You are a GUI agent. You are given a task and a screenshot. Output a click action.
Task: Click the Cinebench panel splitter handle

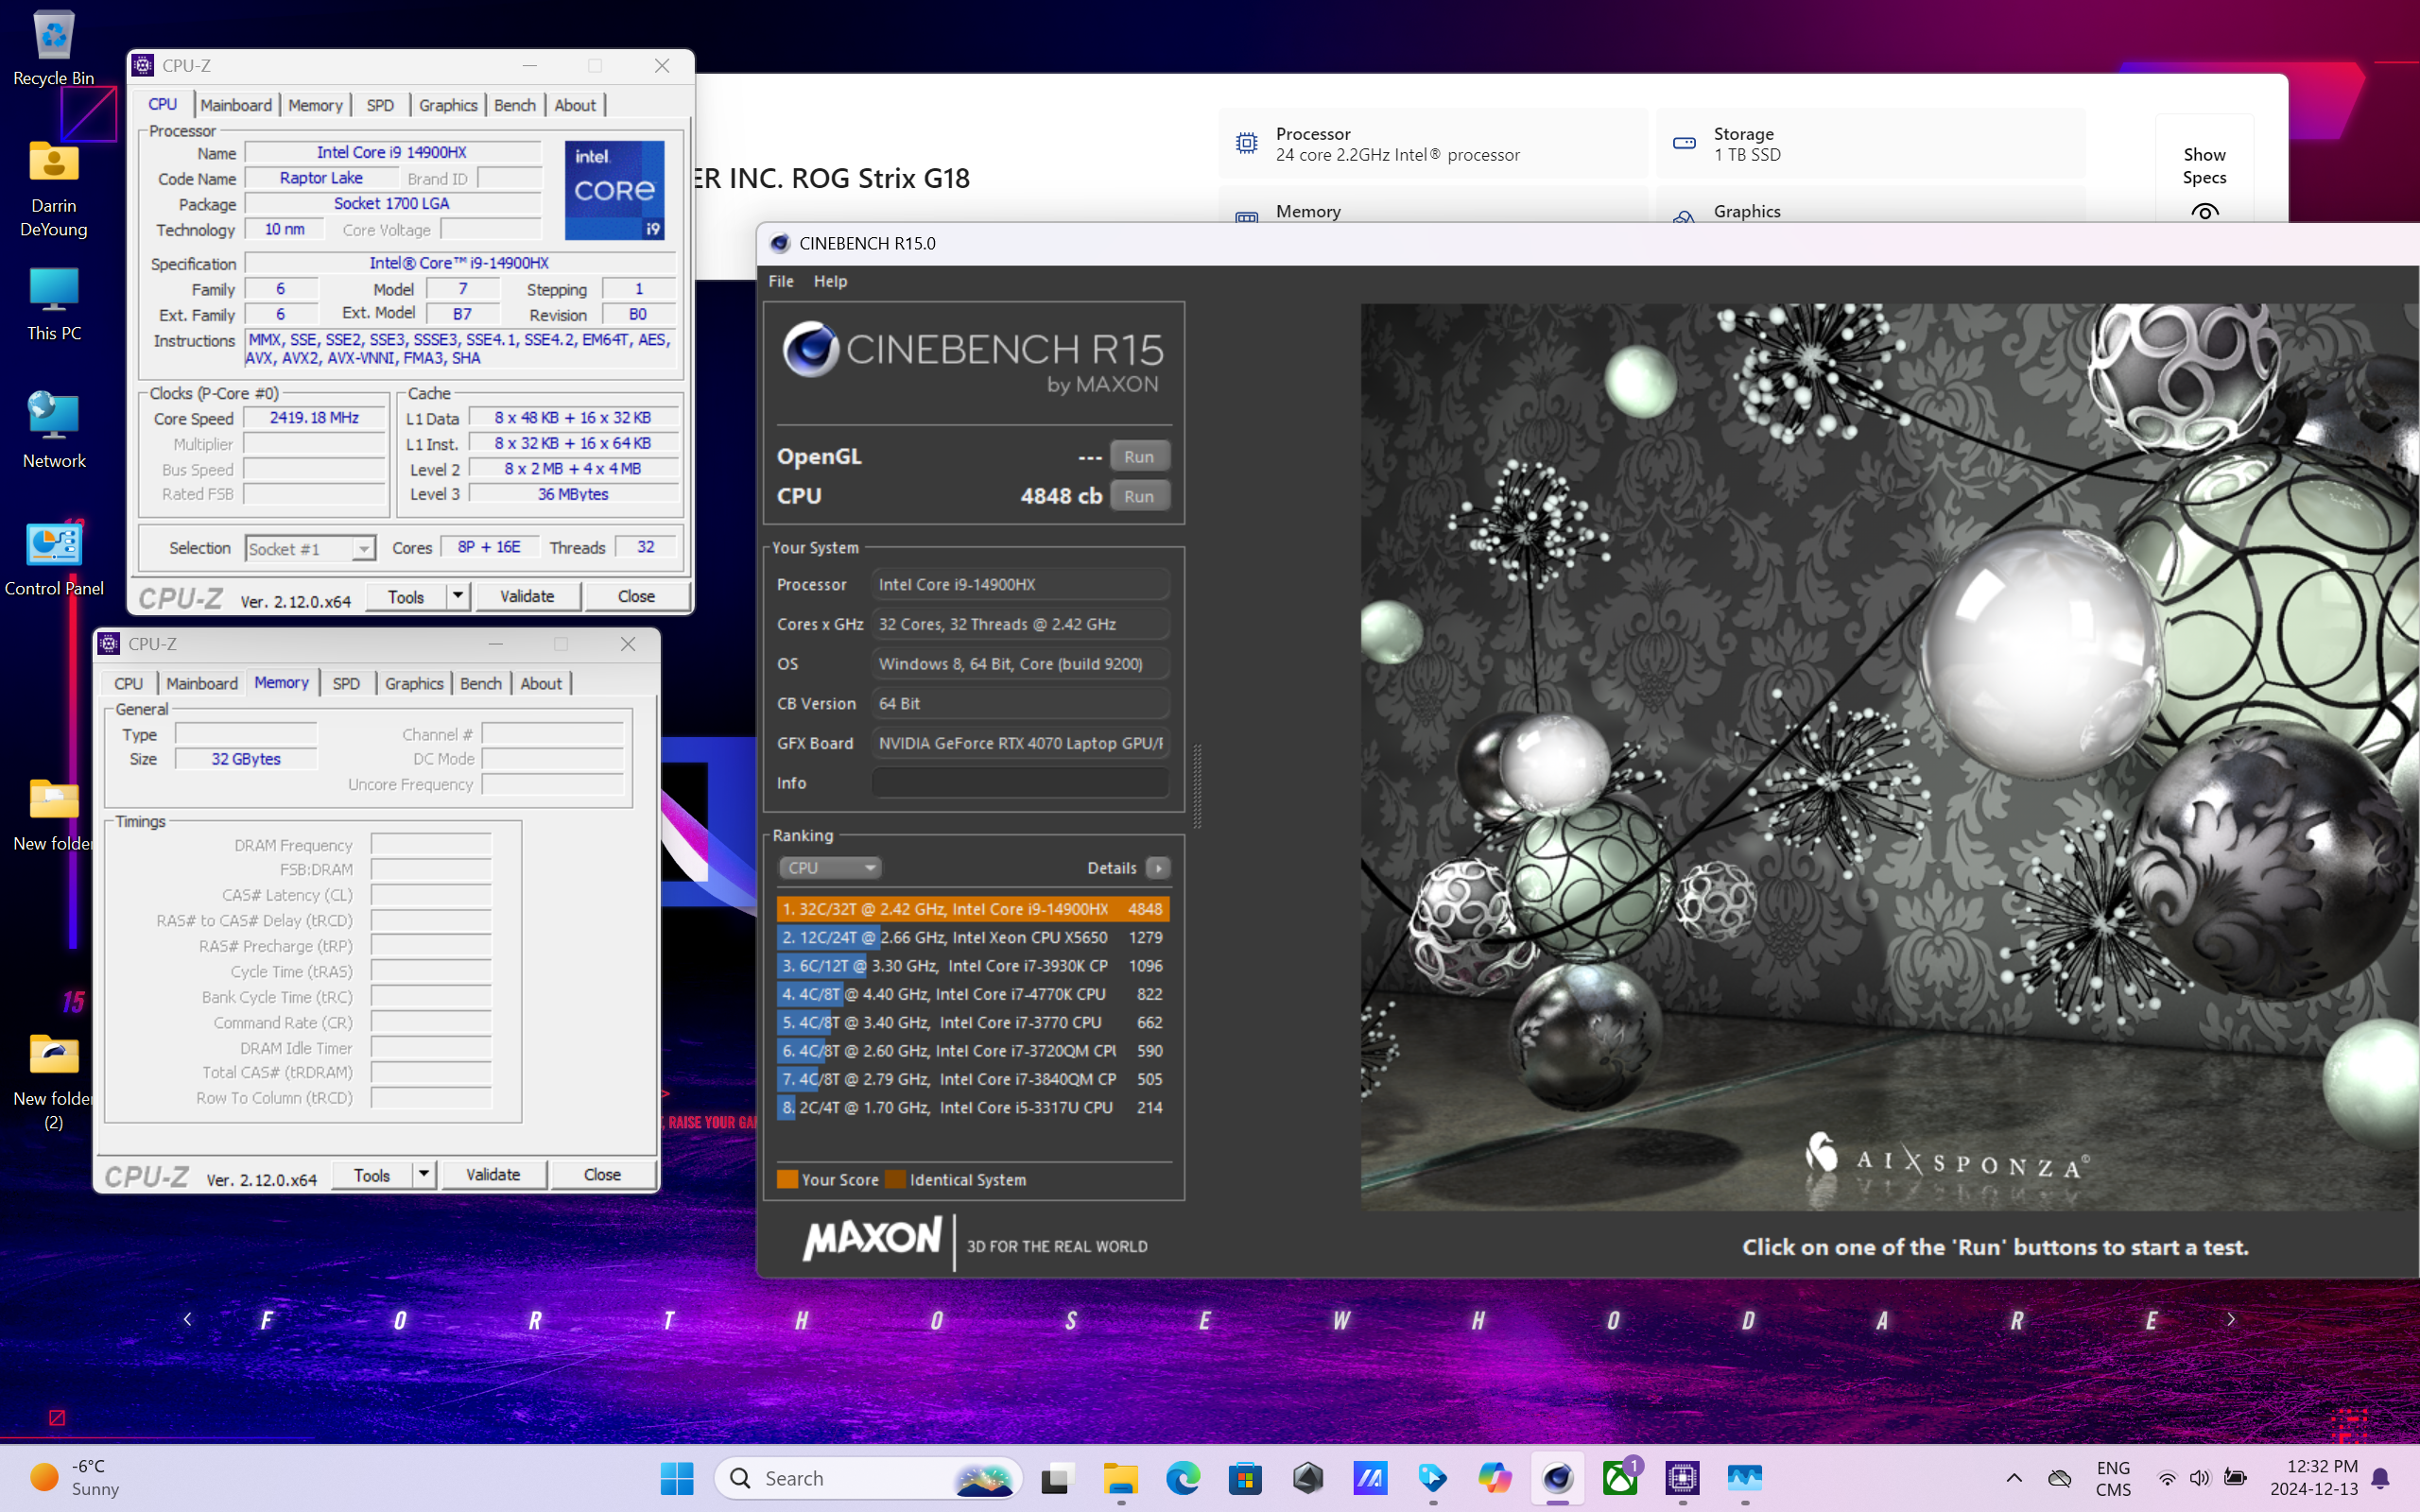pos(1197,786)
